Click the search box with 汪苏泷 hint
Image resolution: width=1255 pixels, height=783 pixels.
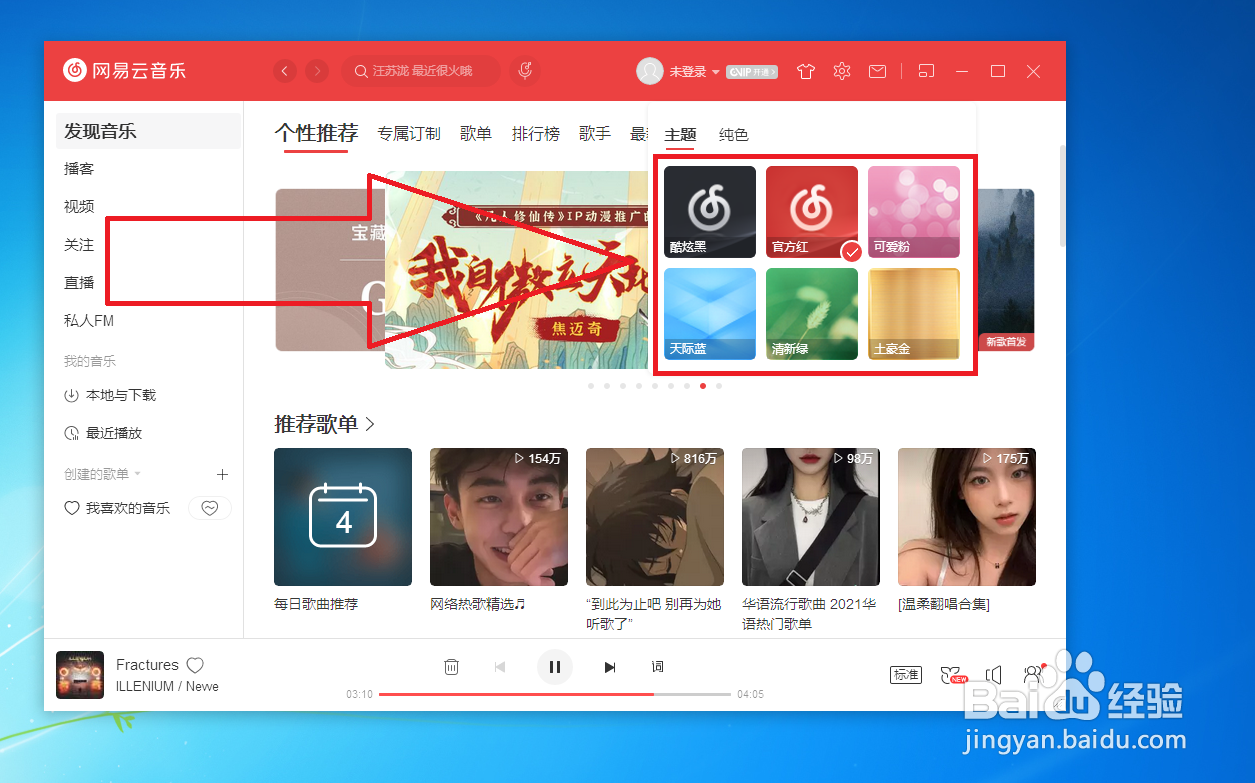pyautogui.click(x=421, y=71)
